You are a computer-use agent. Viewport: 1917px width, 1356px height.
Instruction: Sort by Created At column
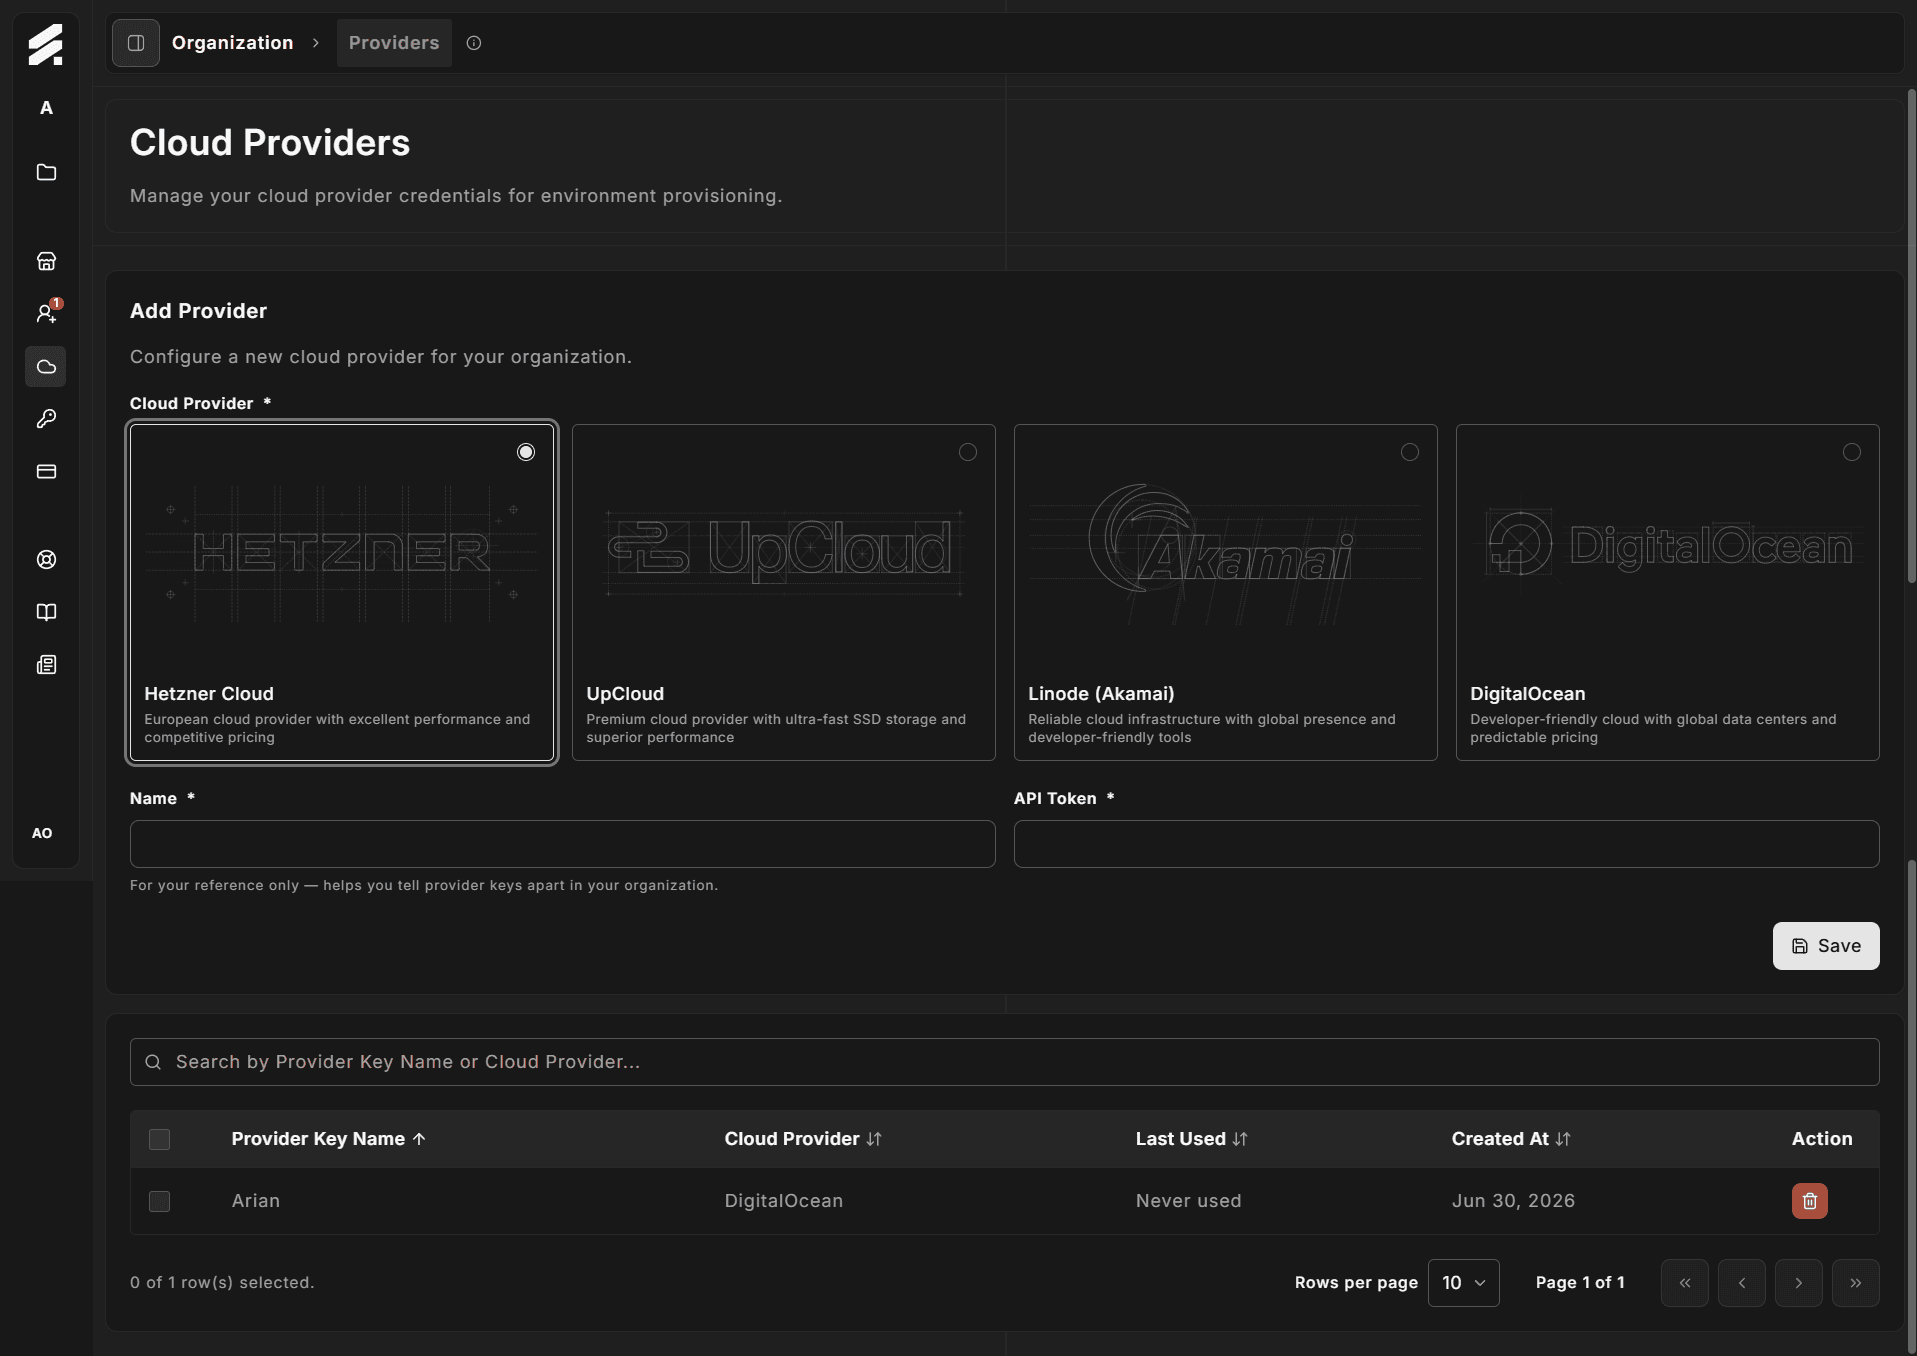[x=1511, y=1139]
